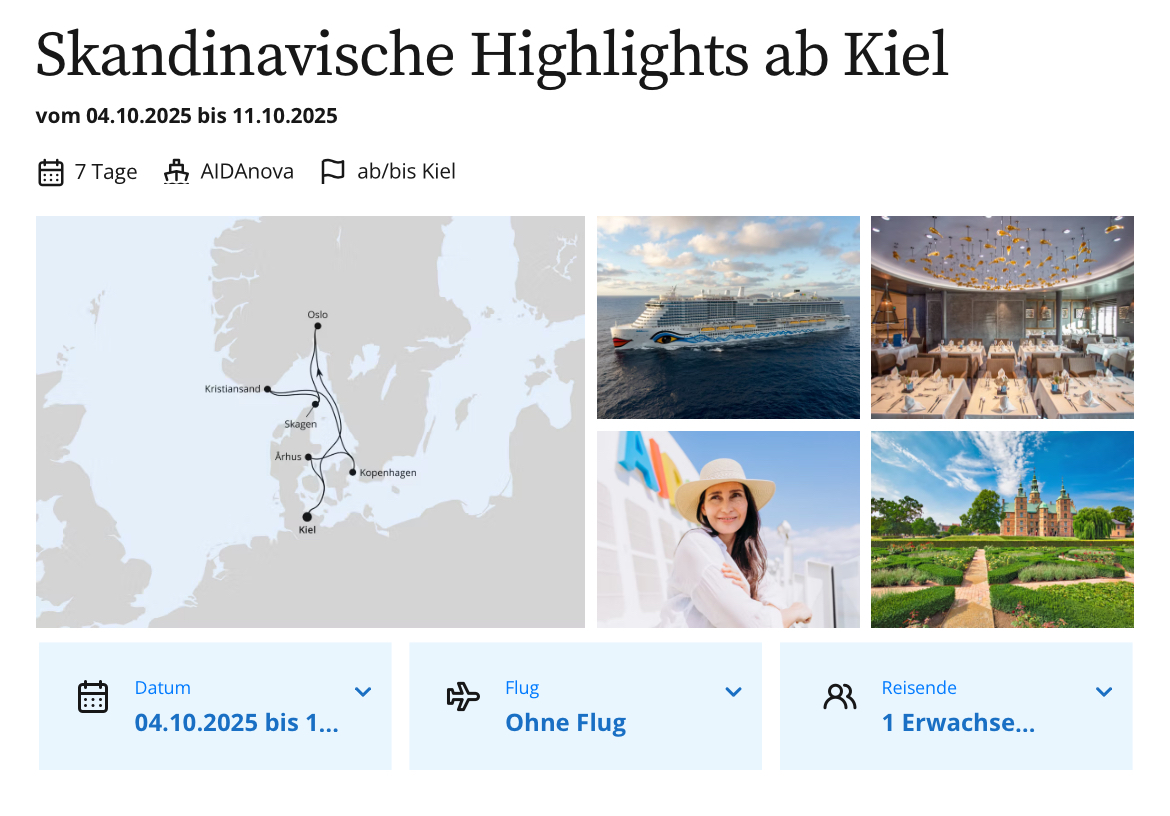Open the Rosenborg castle garden photo
The height and width of the screenshot is (816, 1170).
click(x=1002, y=529)
